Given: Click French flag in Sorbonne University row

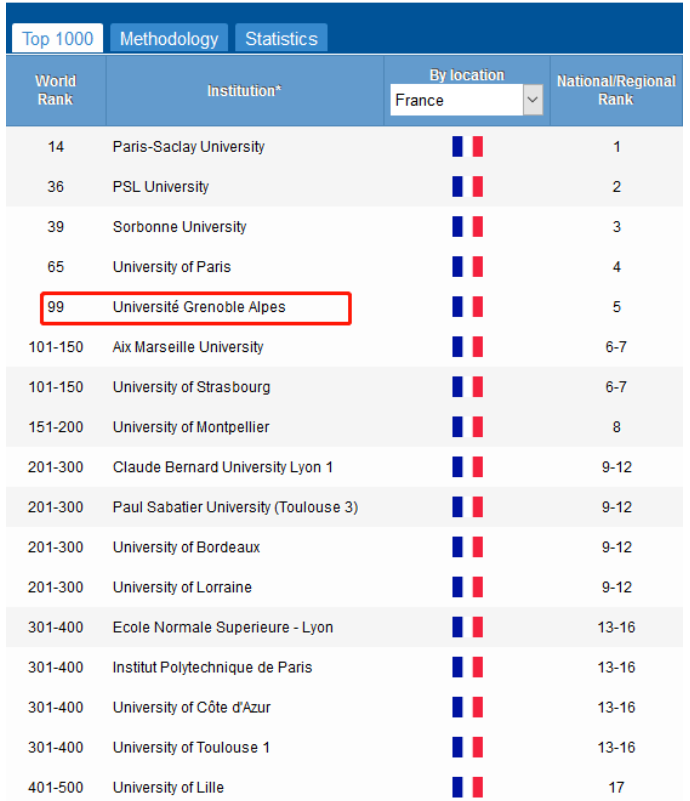Looking at the screenshot, I should (467, 227).
